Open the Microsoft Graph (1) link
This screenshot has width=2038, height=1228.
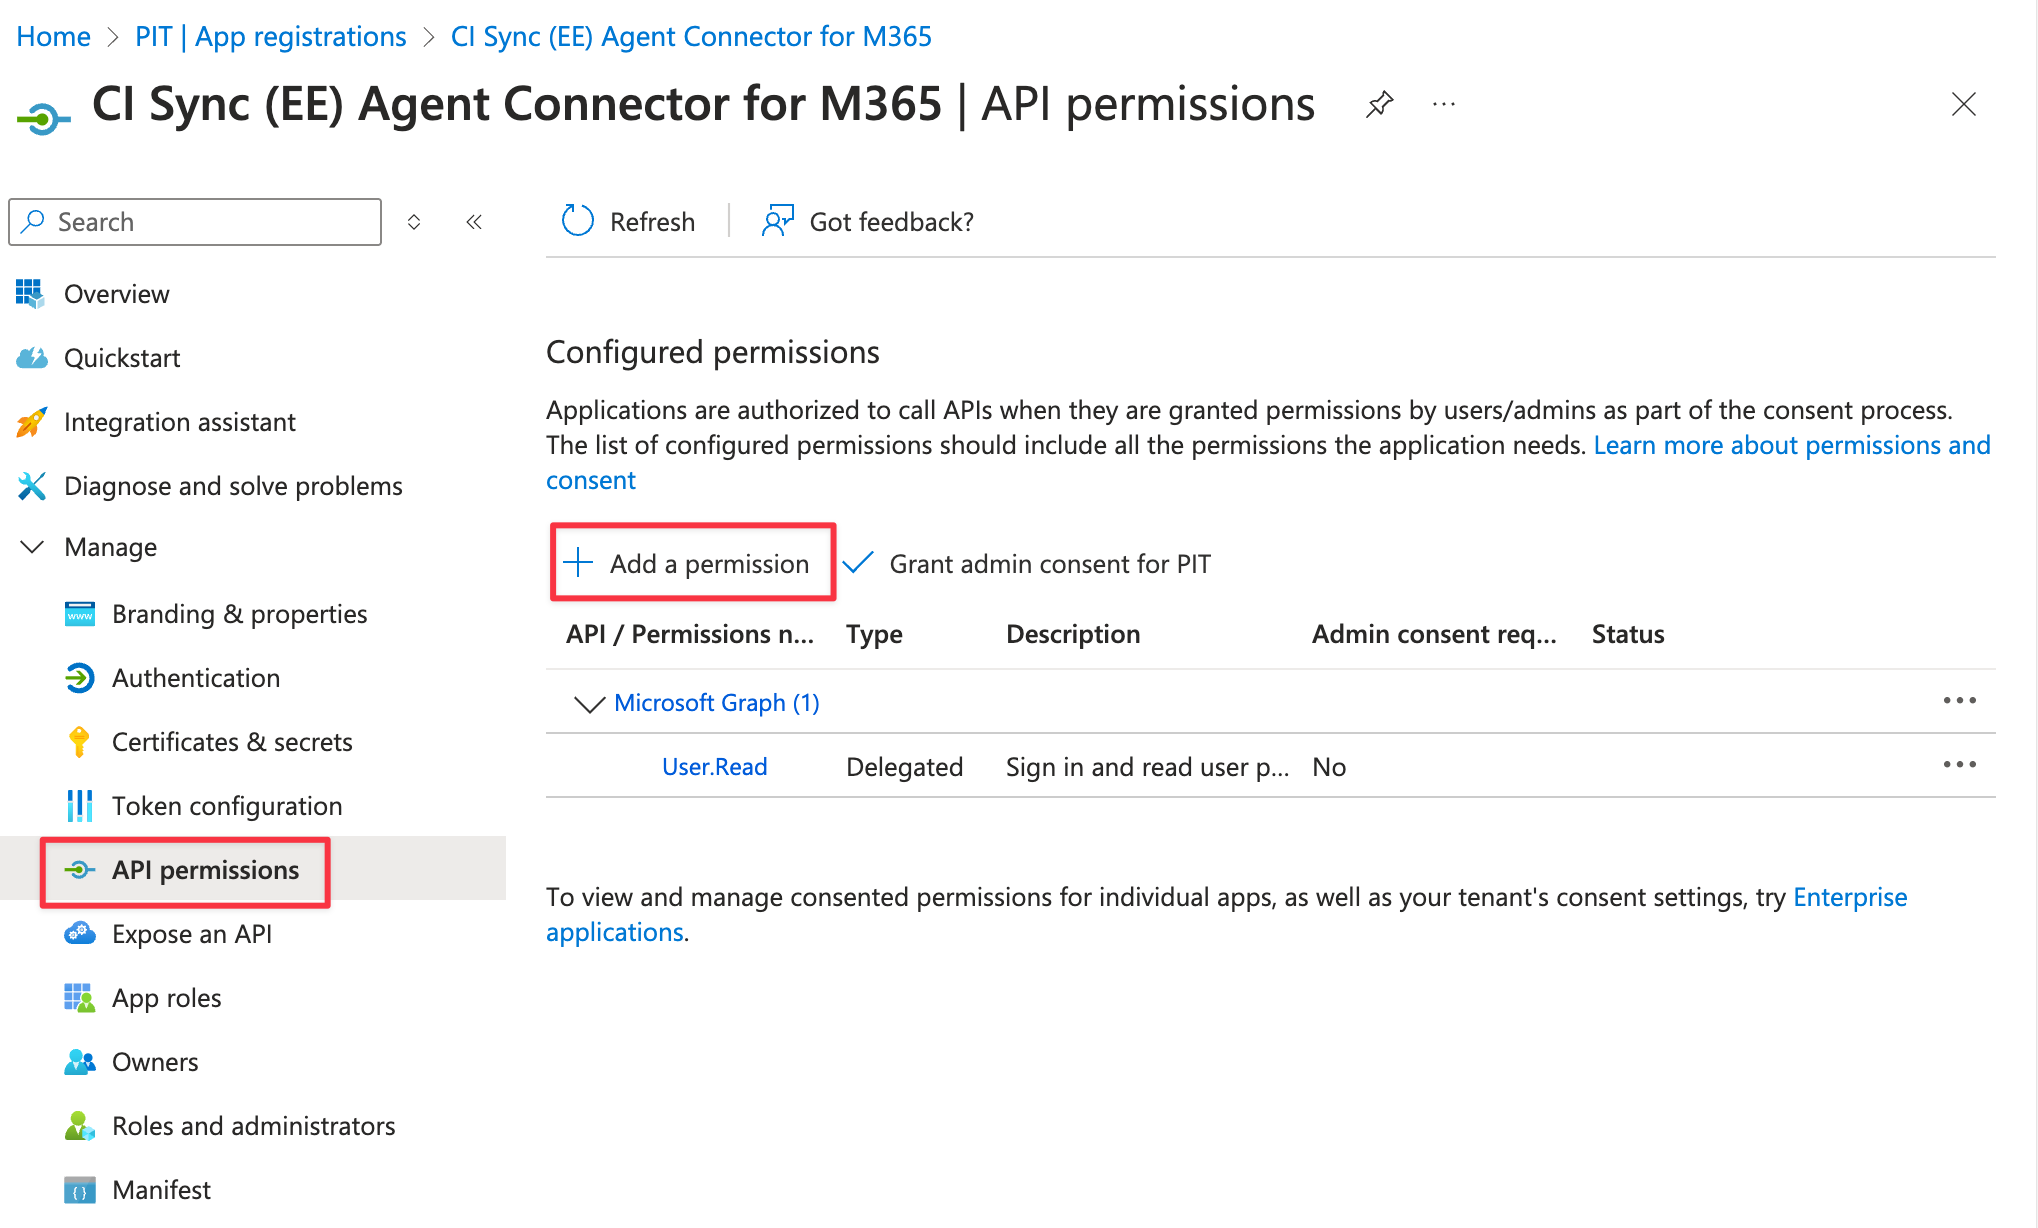click(x=717, y=703)
